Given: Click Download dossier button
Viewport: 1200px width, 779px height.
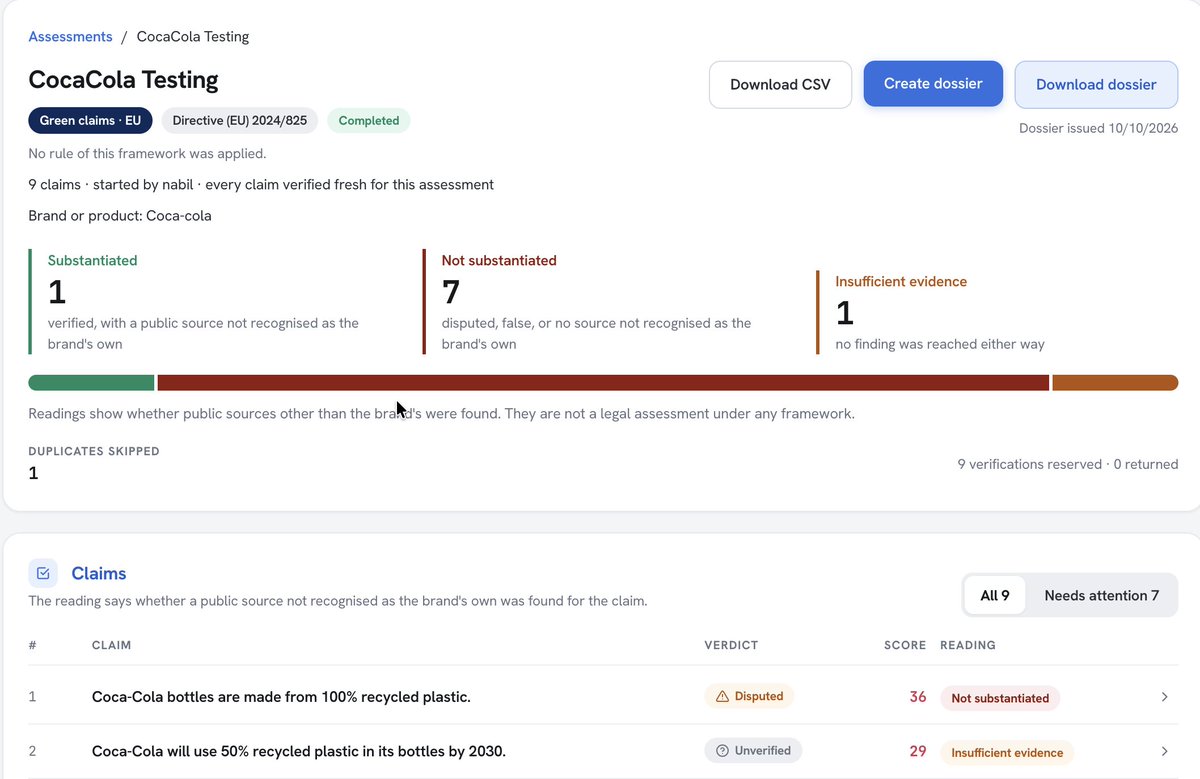Looking at the screenshot, I should pos(1096,85).
